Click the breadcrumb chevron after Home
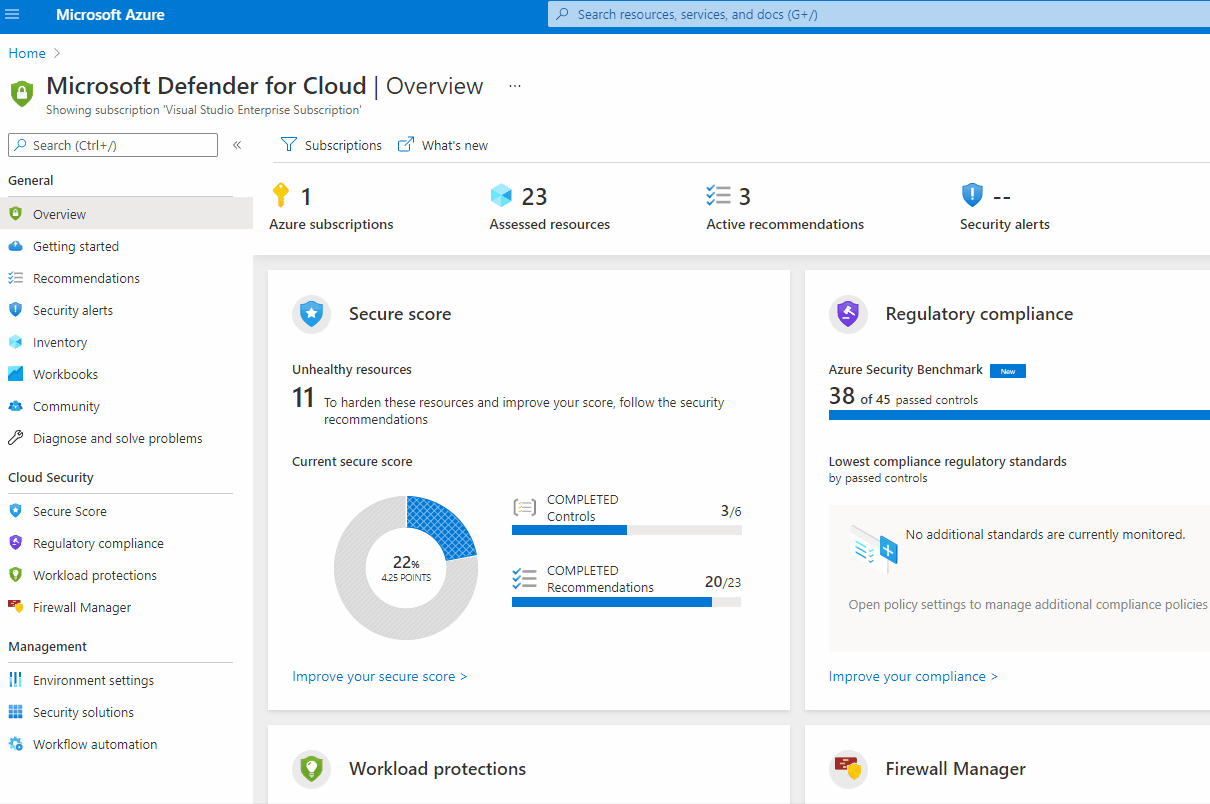The image size is (1210, 804). pos(57,53)
